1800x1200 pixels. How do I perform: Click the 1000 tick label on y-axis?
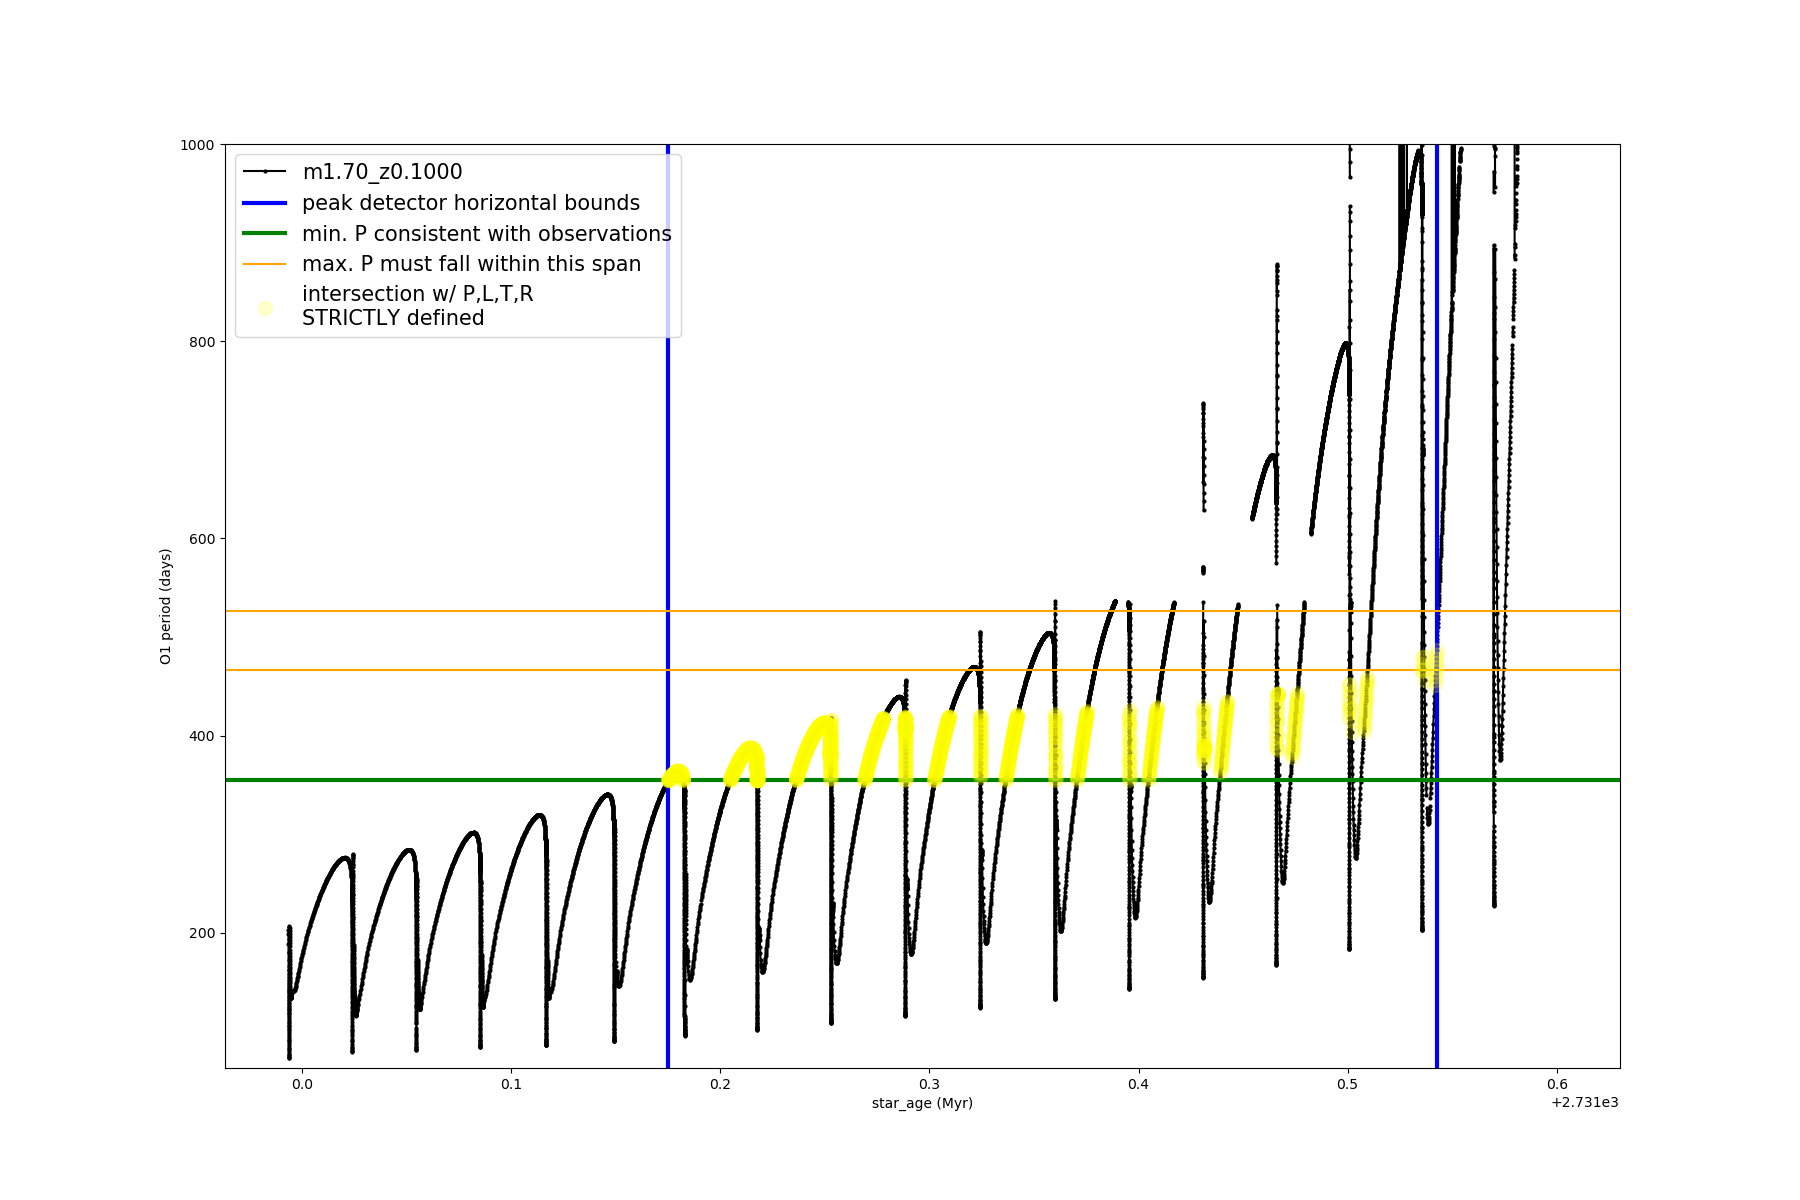point(197,145)
